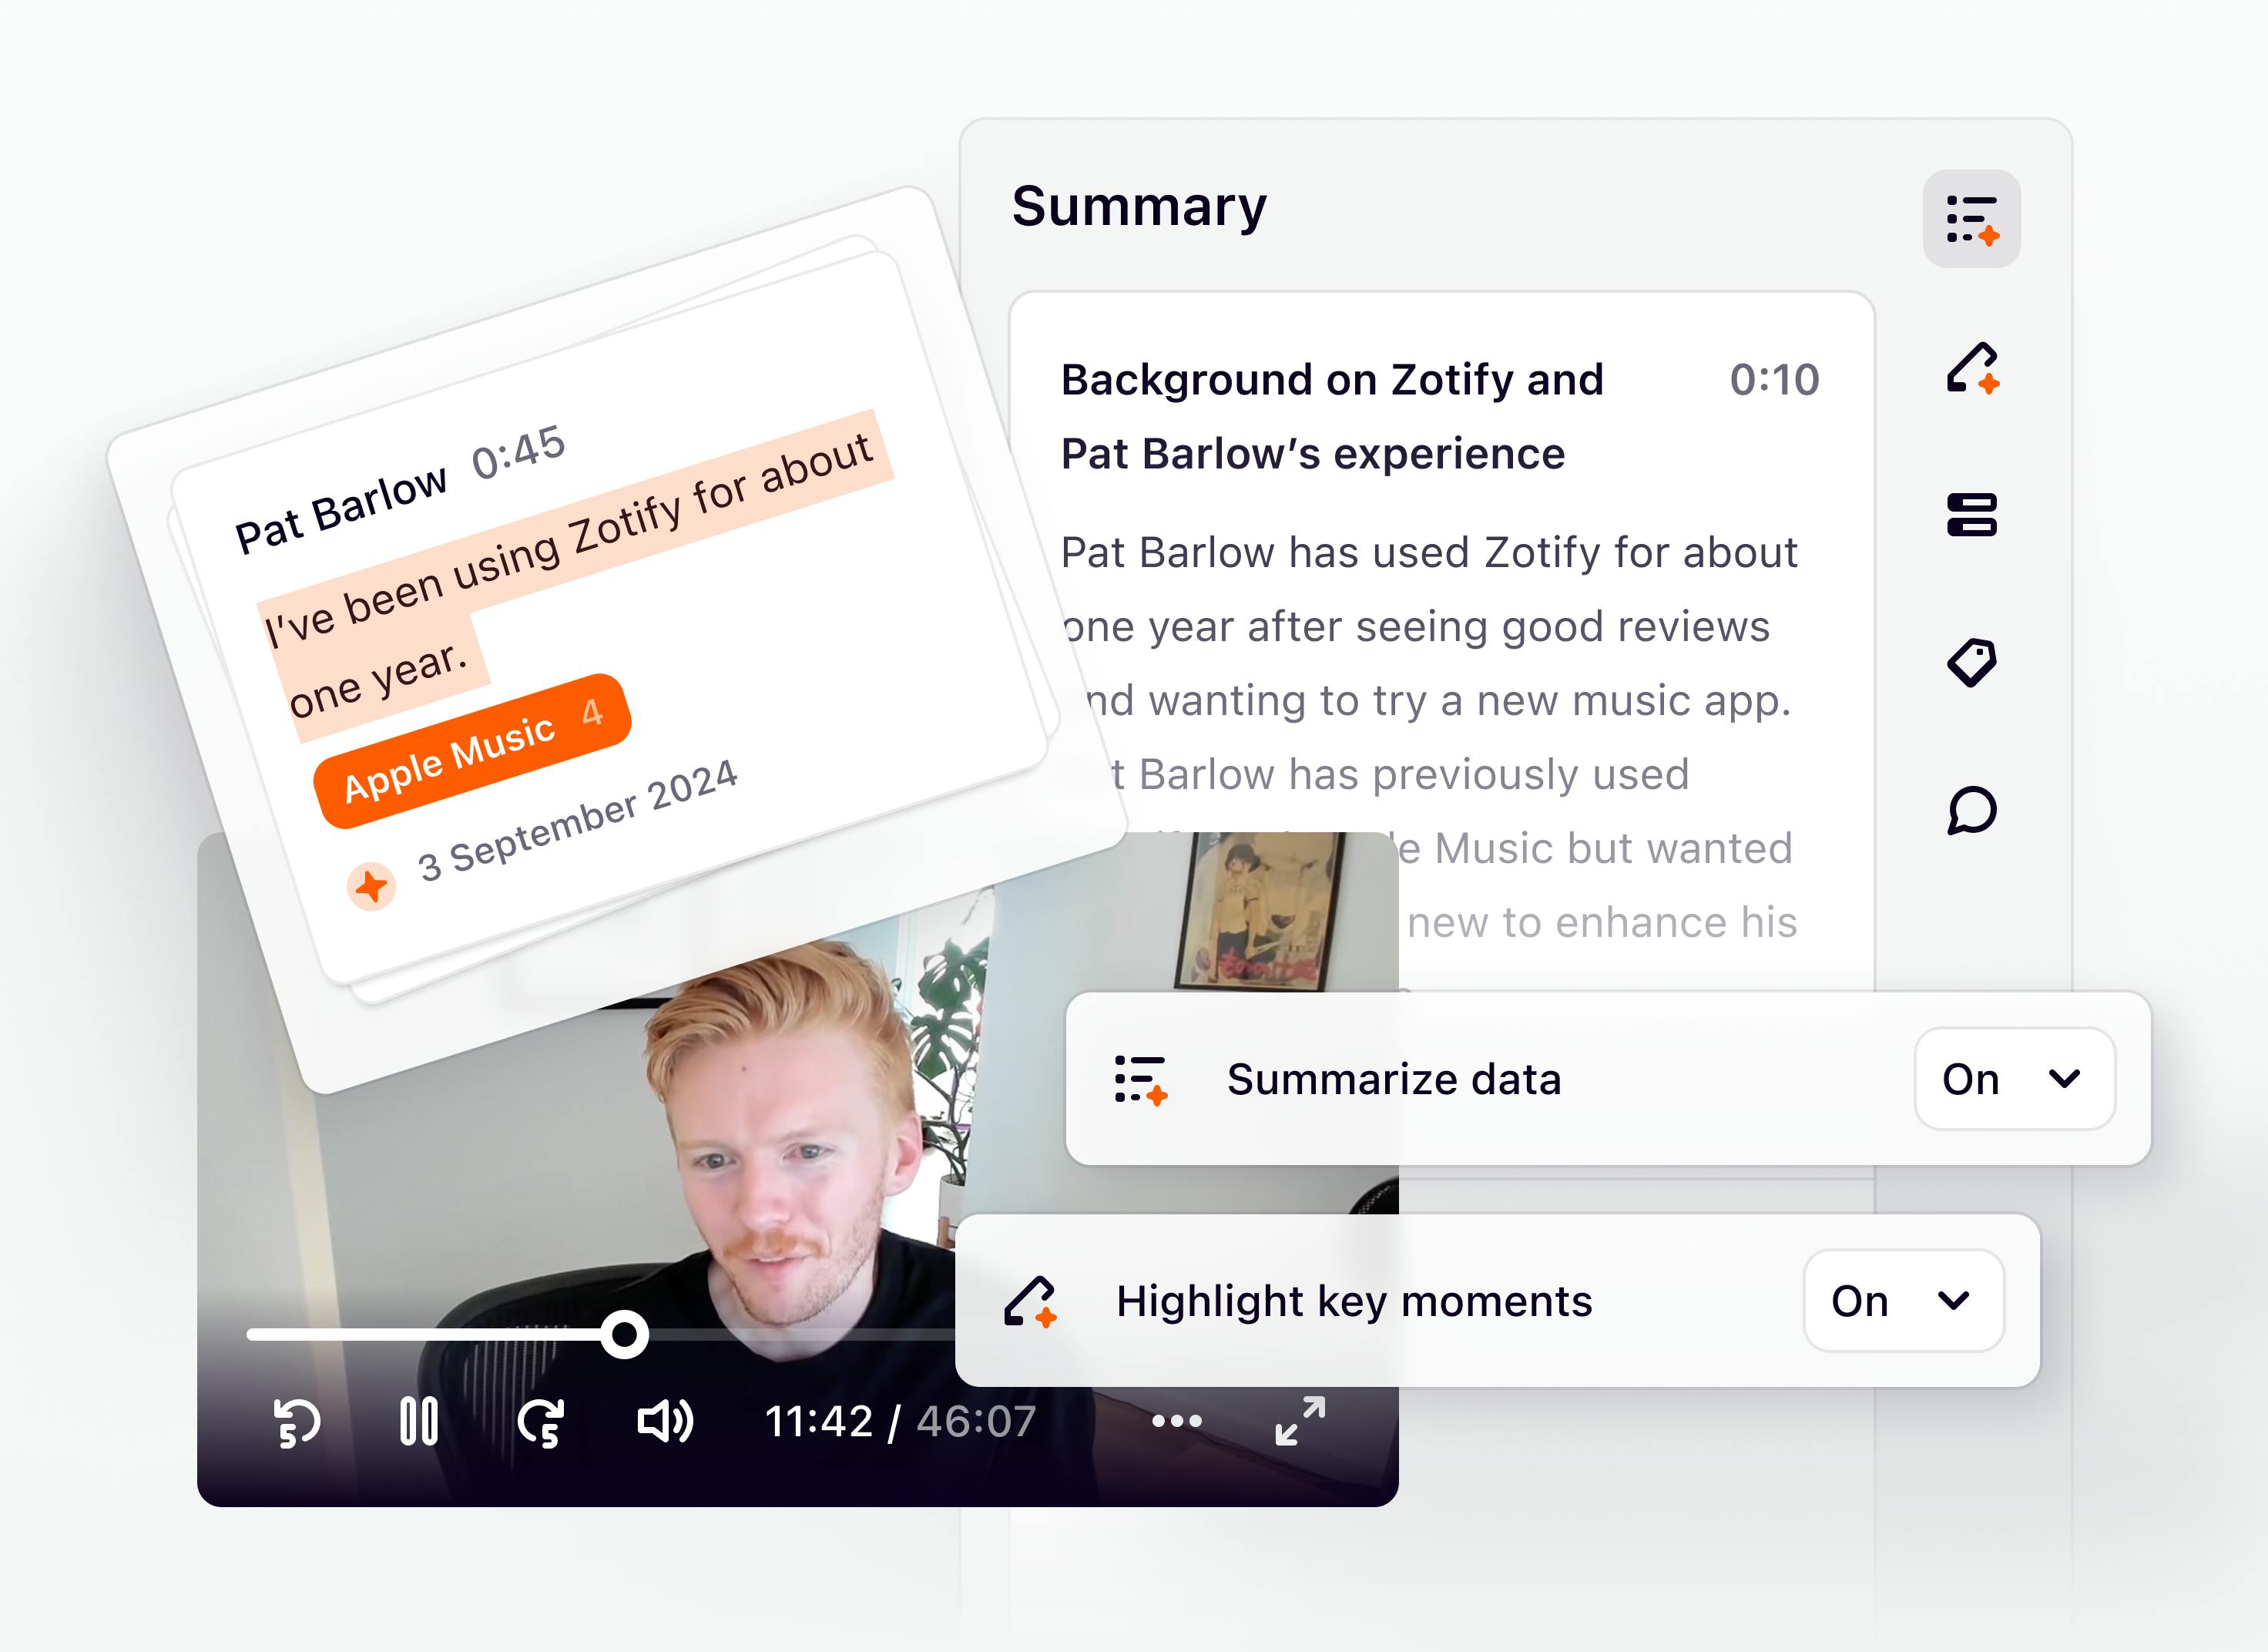Viewport: 2268px width, 1652px height.
Task: Click the "Background on Zotify and" summary heading
Action: coord(1332,380)
